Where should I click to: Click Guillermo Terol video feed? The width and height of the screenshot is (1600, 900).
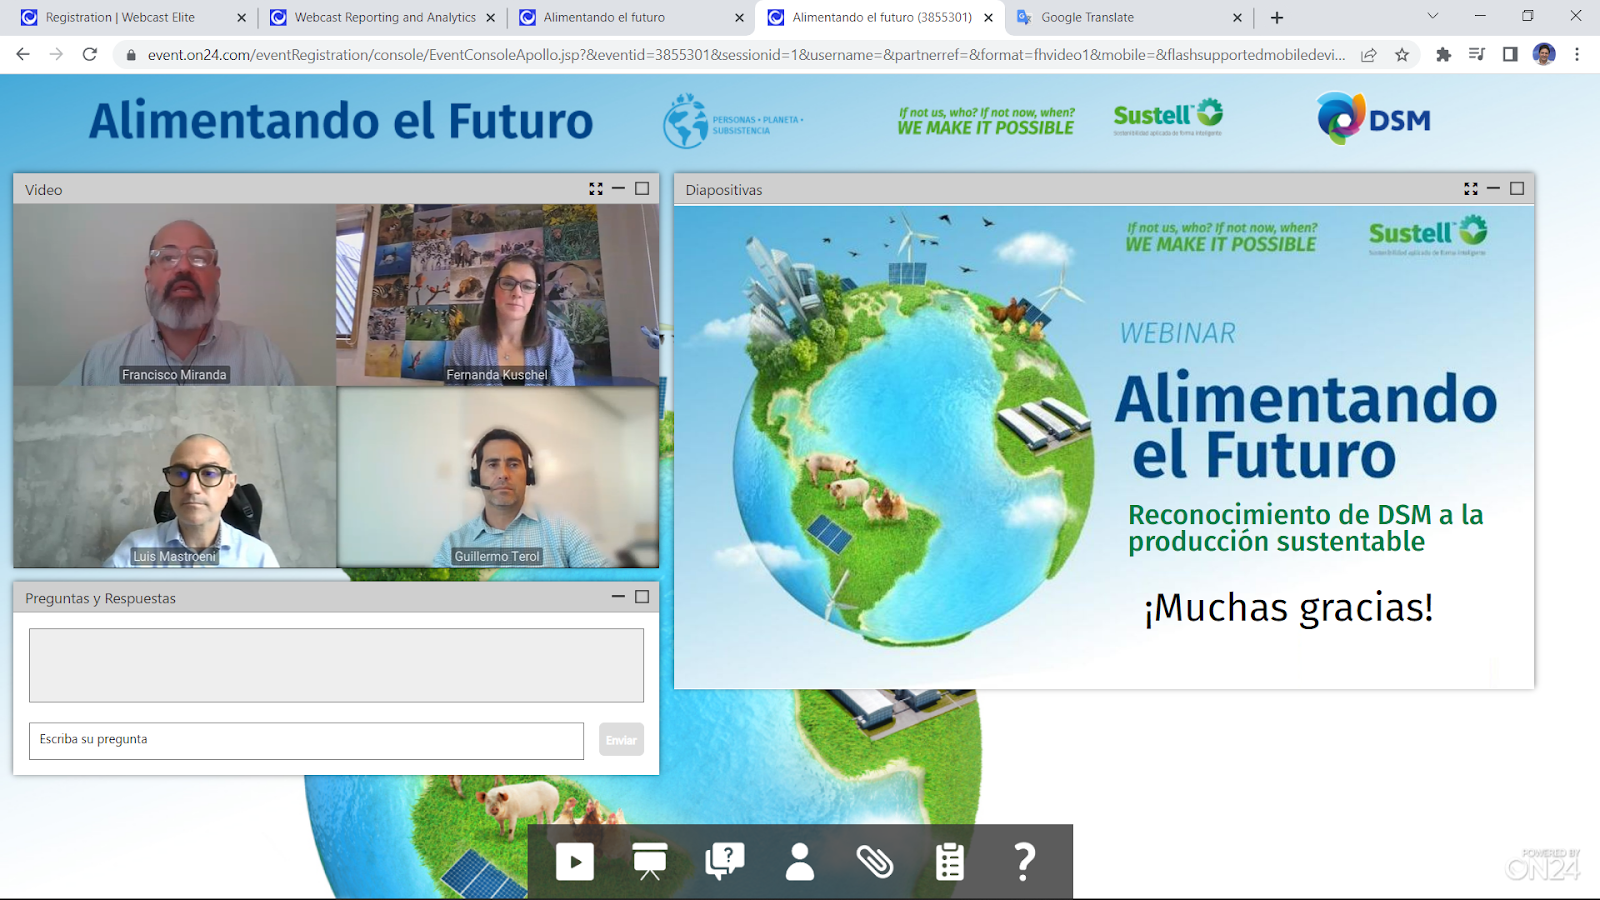(x=497, y=477)
